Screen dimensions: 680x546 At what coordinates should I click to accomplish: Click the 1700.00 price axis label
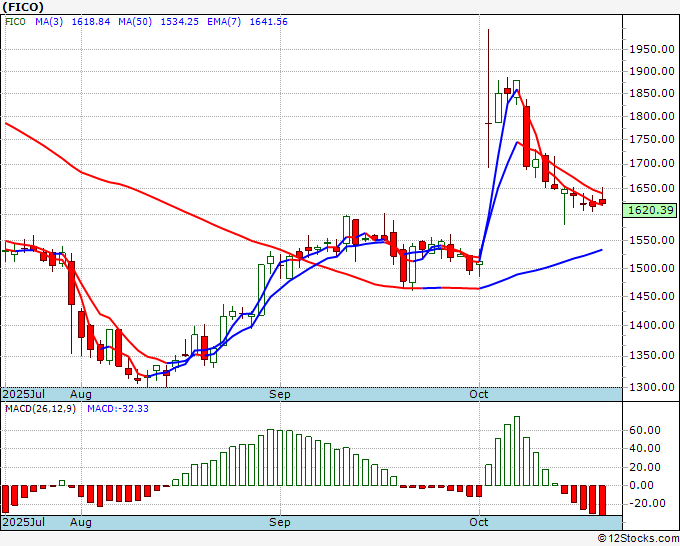pyautogui.click(x=652, y=163)
